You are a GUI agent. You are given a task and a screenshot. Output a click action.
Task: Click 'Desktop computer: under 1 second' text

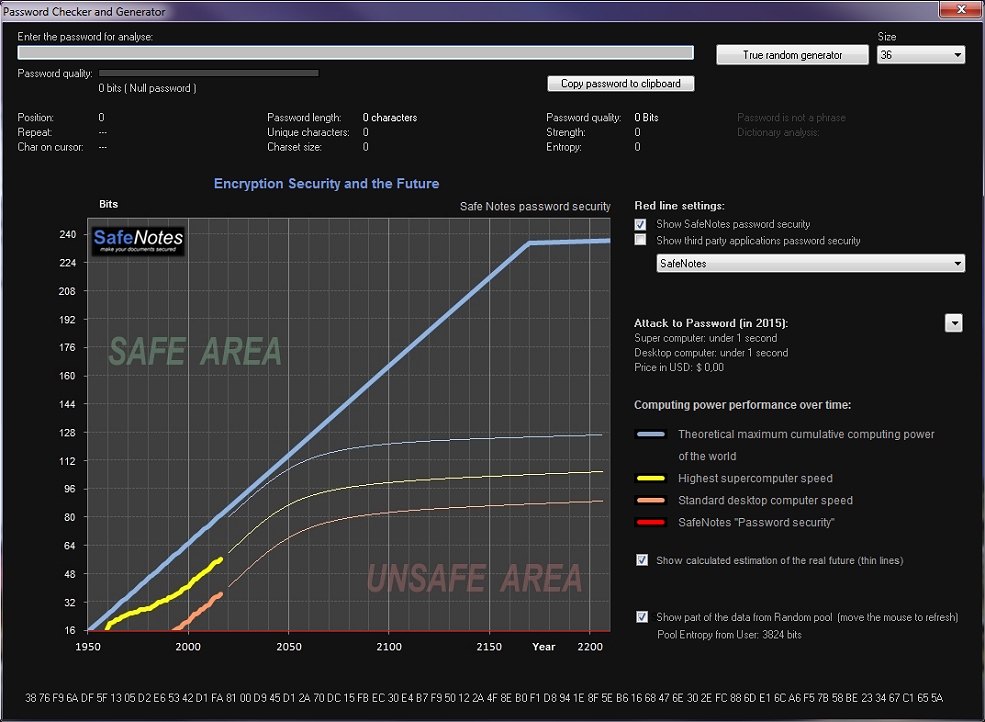click(x=711, y=353)
